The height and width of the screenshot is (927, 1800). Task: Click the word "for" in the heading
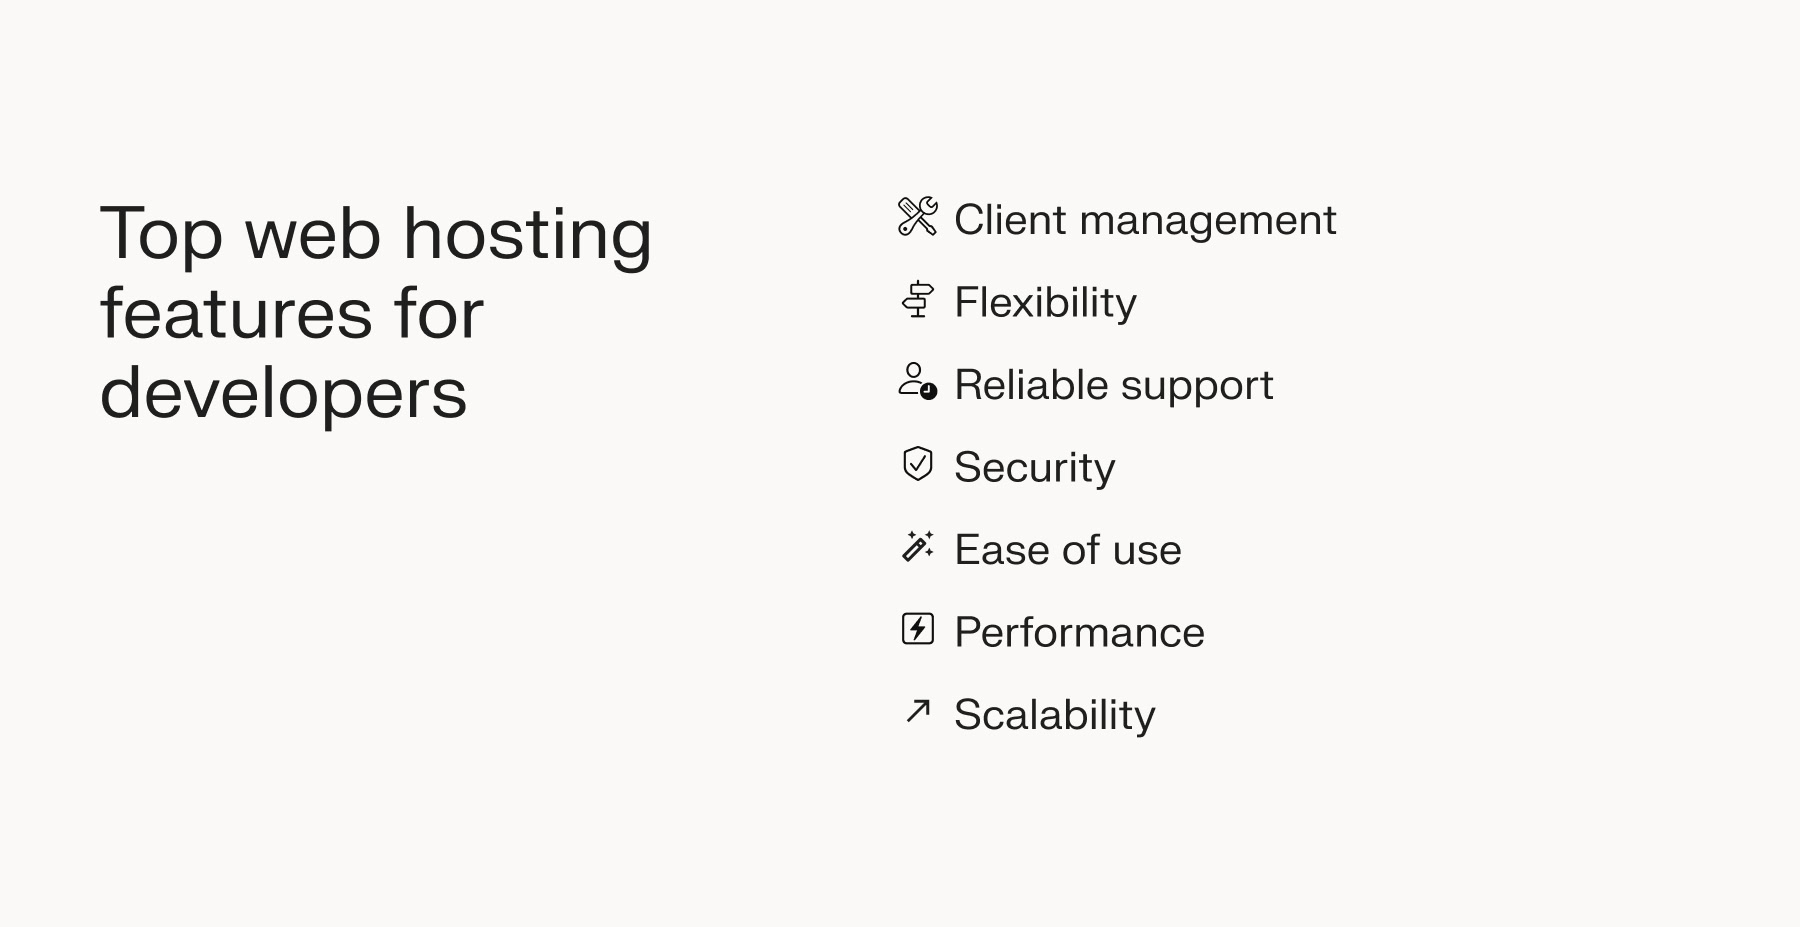439,314
